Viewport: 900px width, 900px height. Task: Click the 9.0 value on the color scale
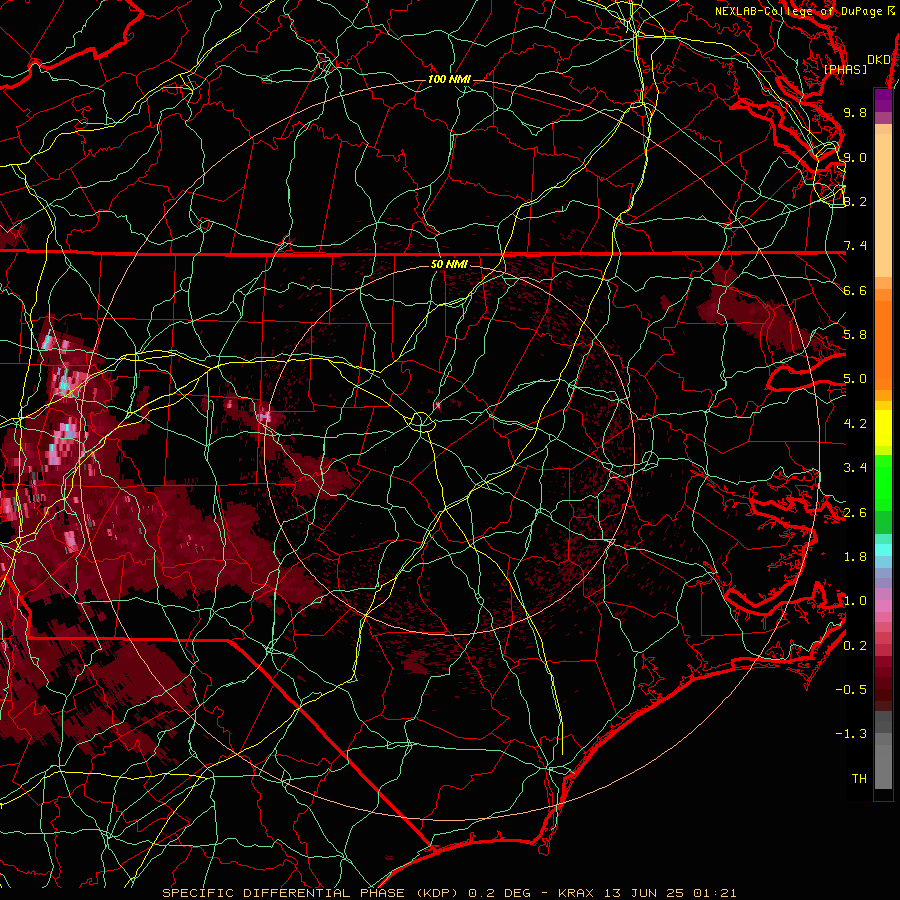(x=855, y=157)
